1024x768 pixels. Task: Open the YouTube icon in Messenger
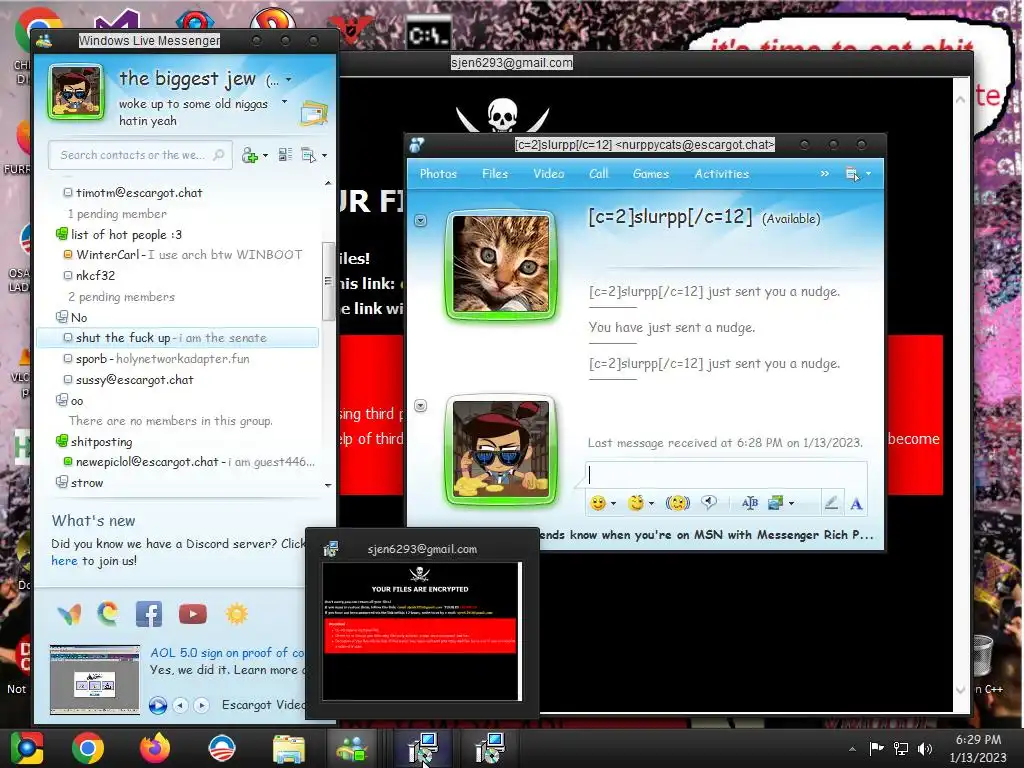[x=193, y=614]
